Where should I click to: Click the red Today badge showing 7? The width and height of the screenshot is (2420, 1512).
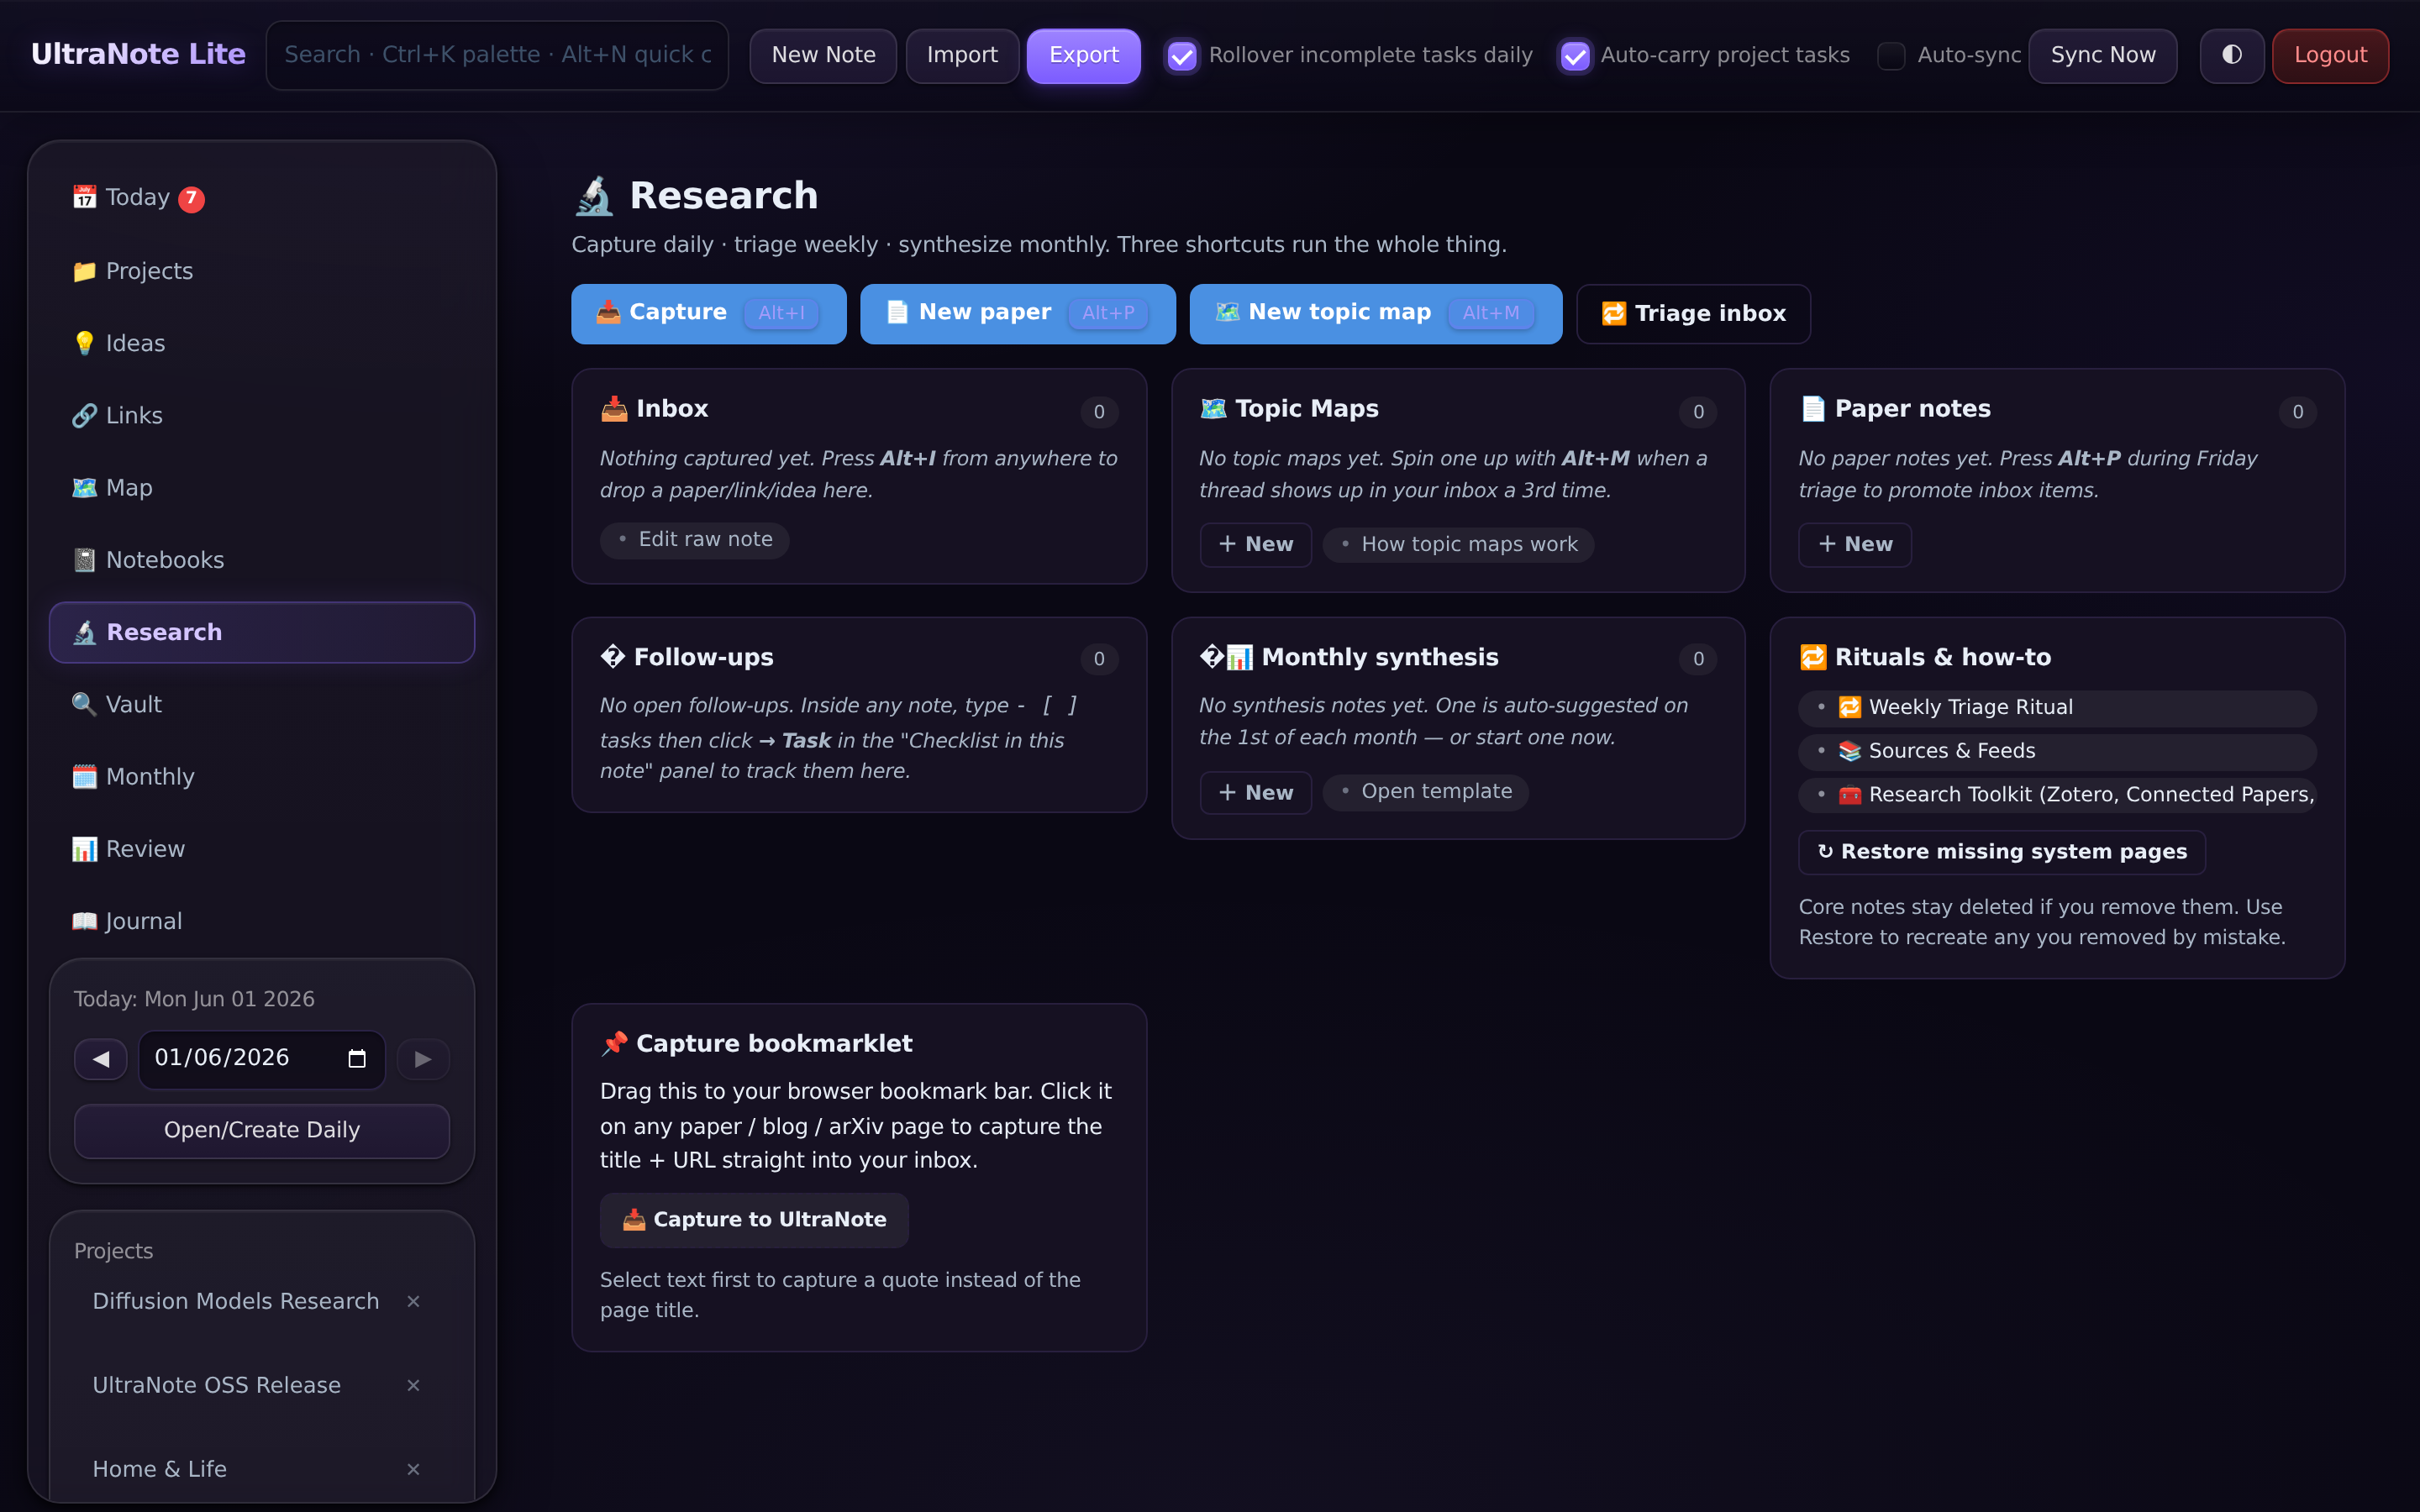point(191,199)
